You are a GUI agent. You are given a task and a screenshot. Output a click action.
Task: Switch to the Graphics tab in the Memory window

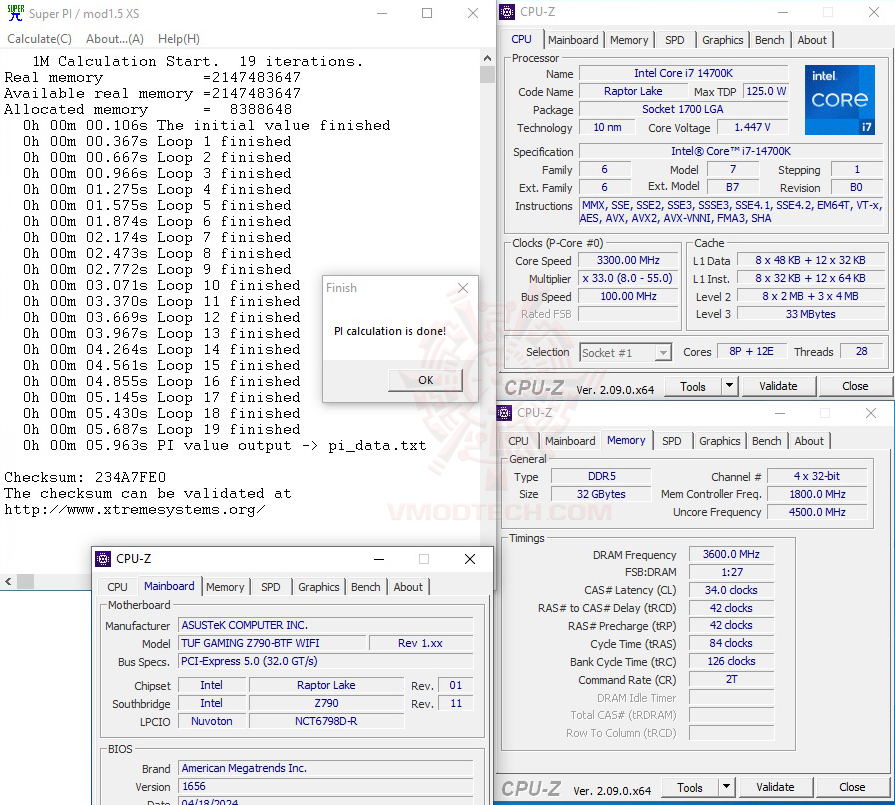719,439
